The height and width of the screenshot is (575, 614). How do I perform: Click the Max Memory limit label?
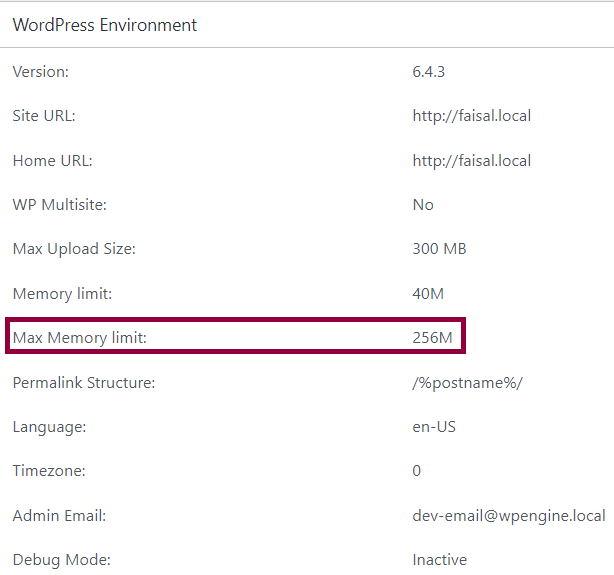coord(79,338)
